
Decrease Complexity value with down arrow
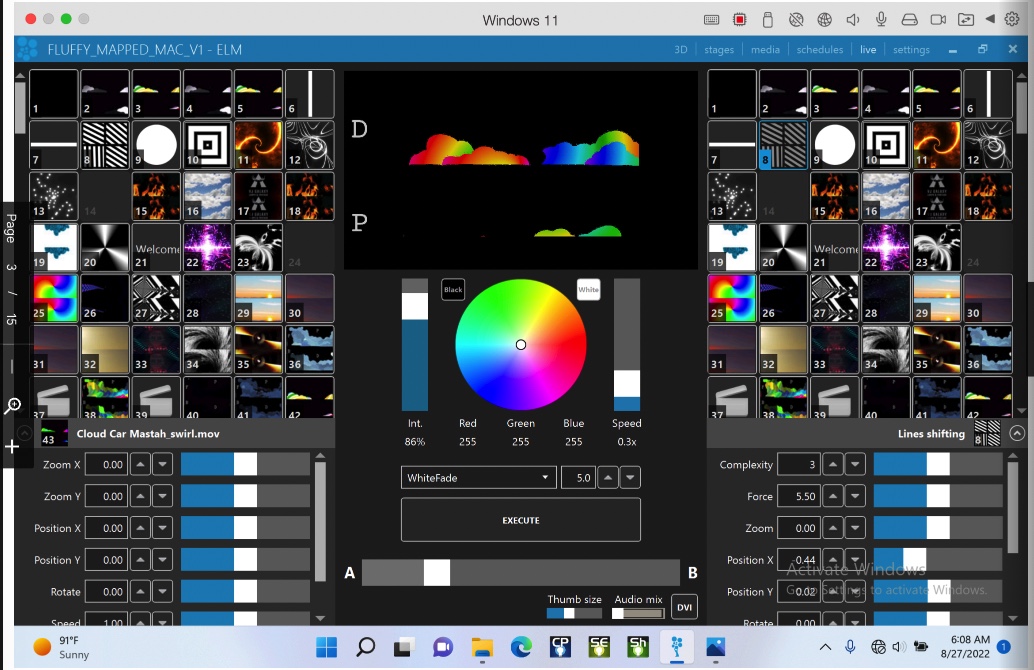pos(855,465)
